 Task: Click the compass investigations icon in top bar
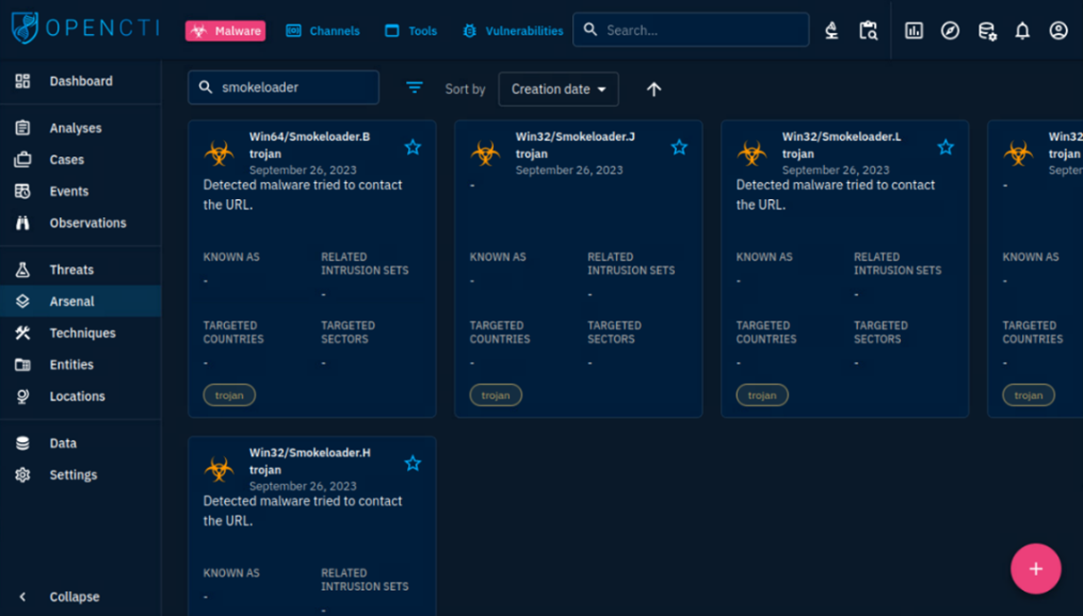(950, 31)
